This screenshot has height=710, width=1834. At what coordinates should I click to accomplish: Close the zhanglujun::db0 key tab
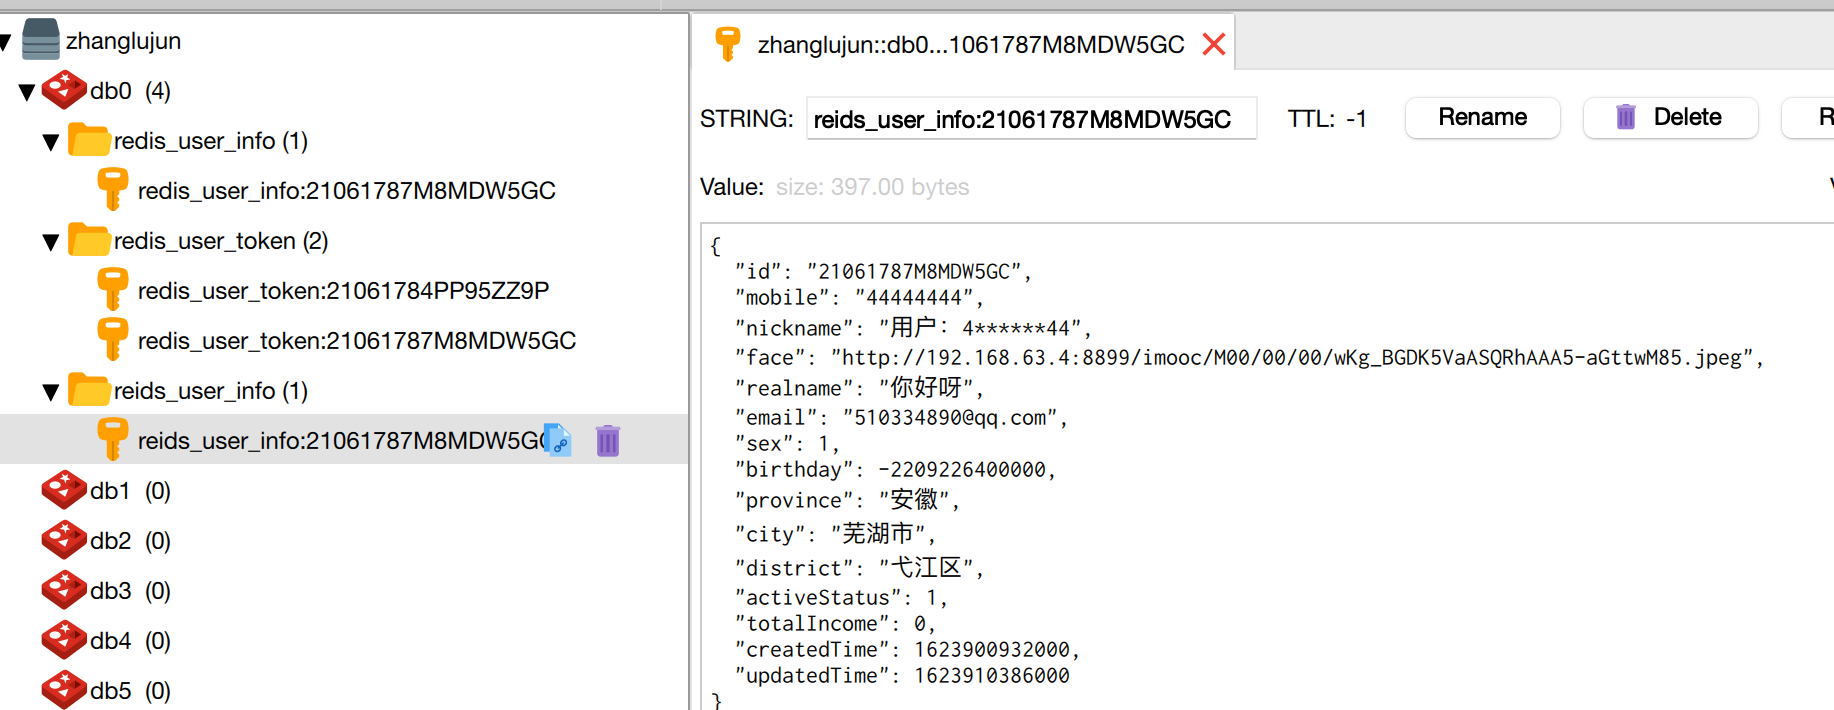[x=1214, y=44]
